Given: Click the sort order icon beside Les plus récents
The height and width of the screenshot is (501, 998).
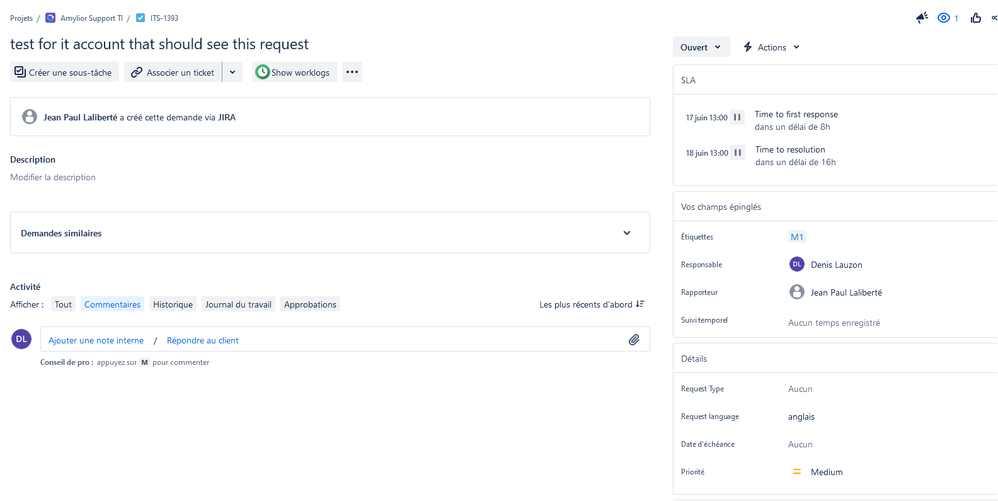Looking at the screenshot, I should 640,304.
